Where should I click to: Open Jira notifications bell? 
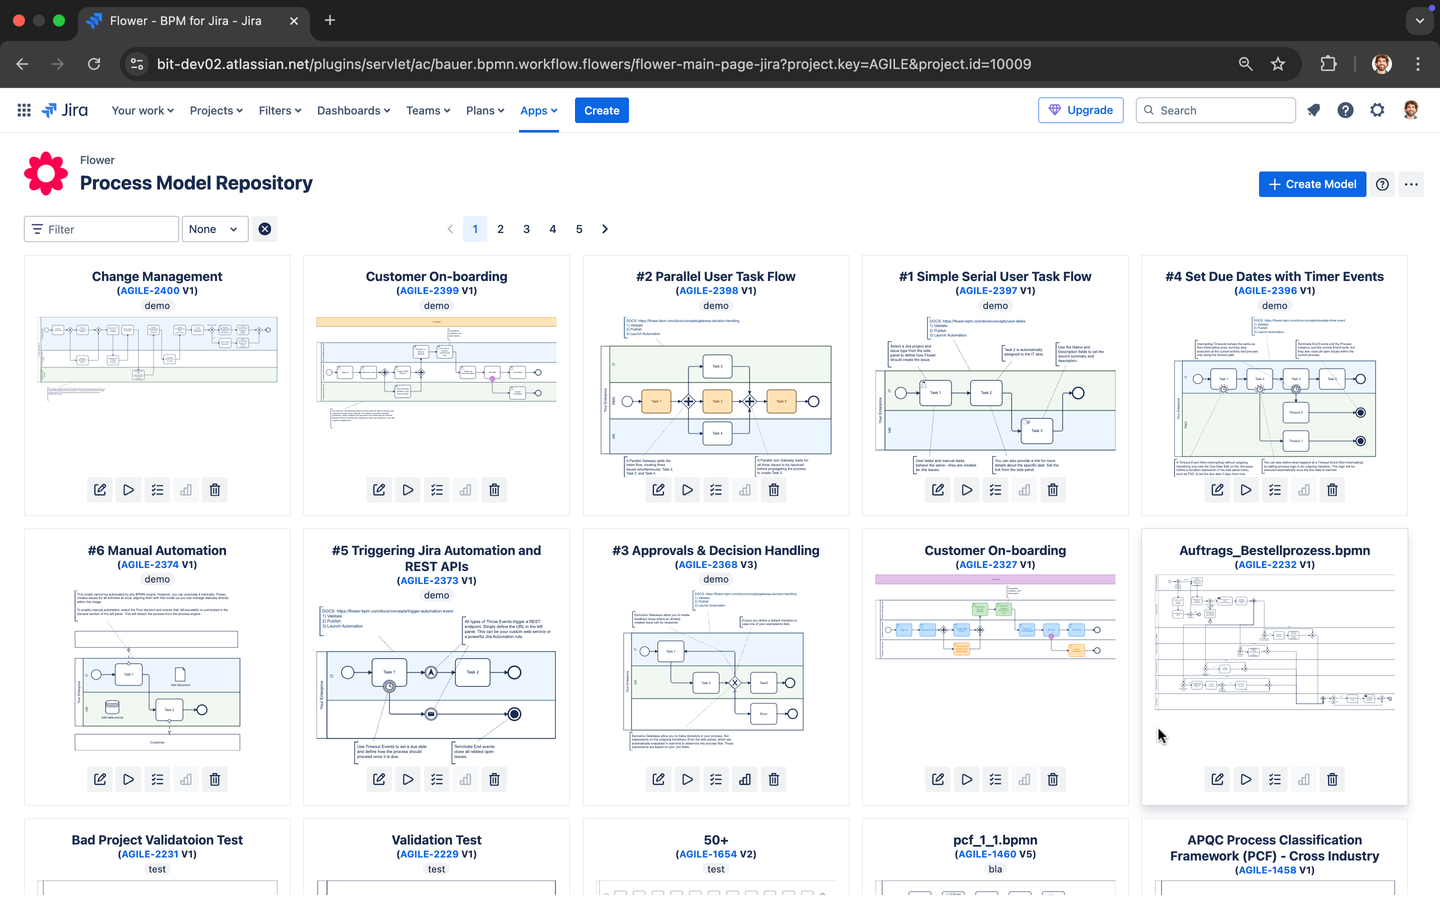tap(1314, 110)
